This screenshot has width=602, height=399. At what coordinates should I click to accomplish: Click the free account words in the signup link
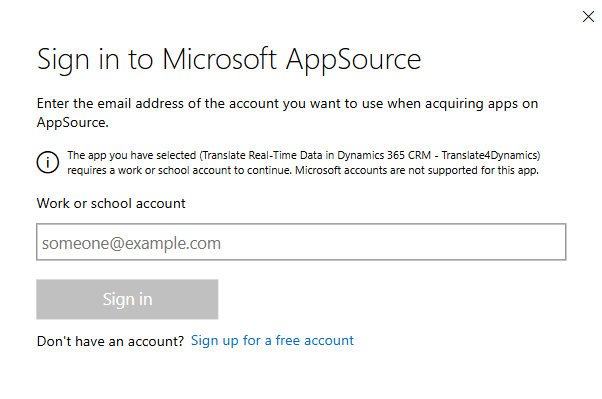[x=314, y=341]
